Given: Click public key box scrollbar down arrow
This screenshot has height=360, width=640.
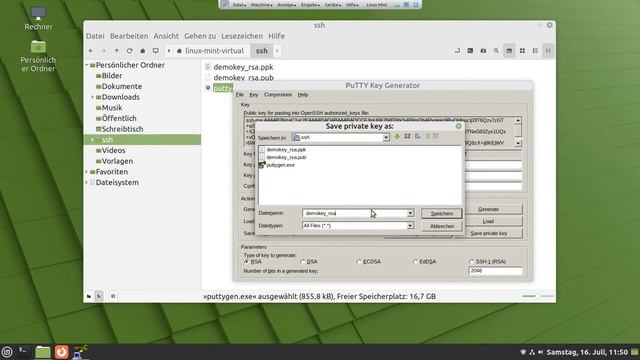Looking at the screenshot, I should (x=518, y=143).
